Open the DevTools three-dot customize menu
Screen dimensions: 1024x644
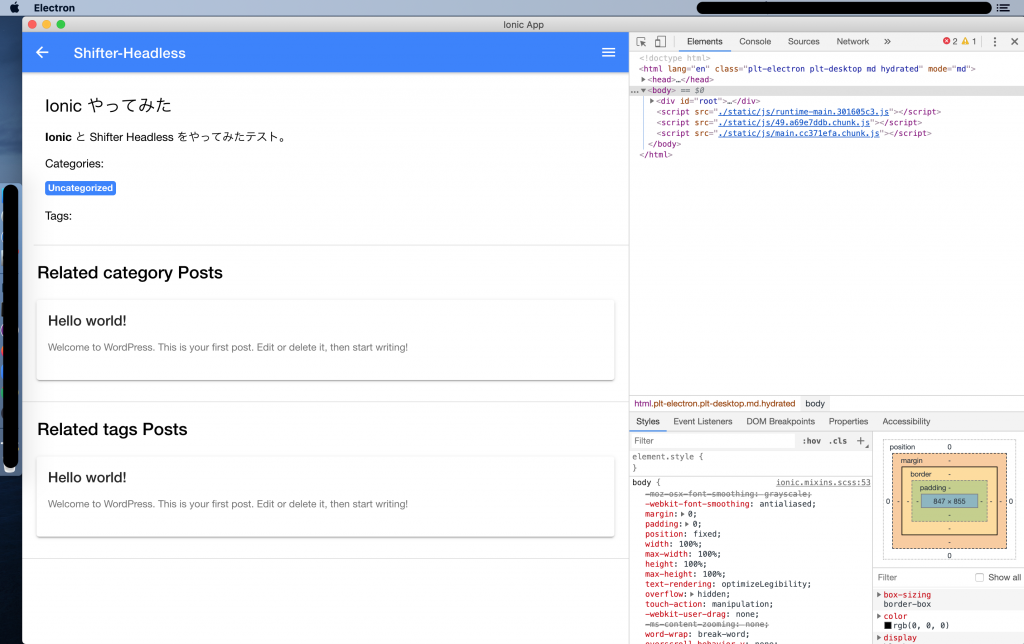click(995, 42)
